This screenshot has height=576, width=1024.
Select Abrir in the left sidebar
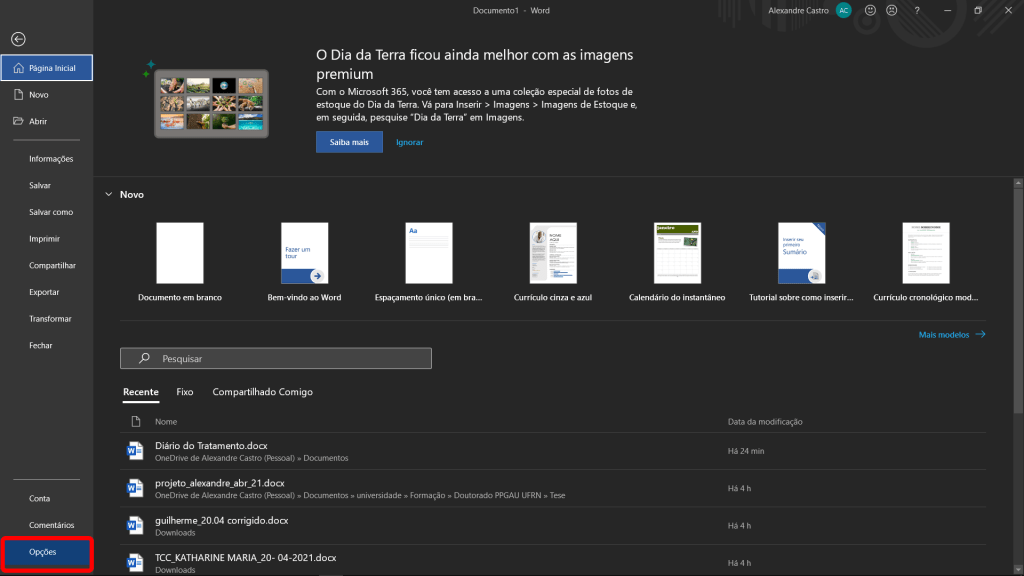click(38, 121)
